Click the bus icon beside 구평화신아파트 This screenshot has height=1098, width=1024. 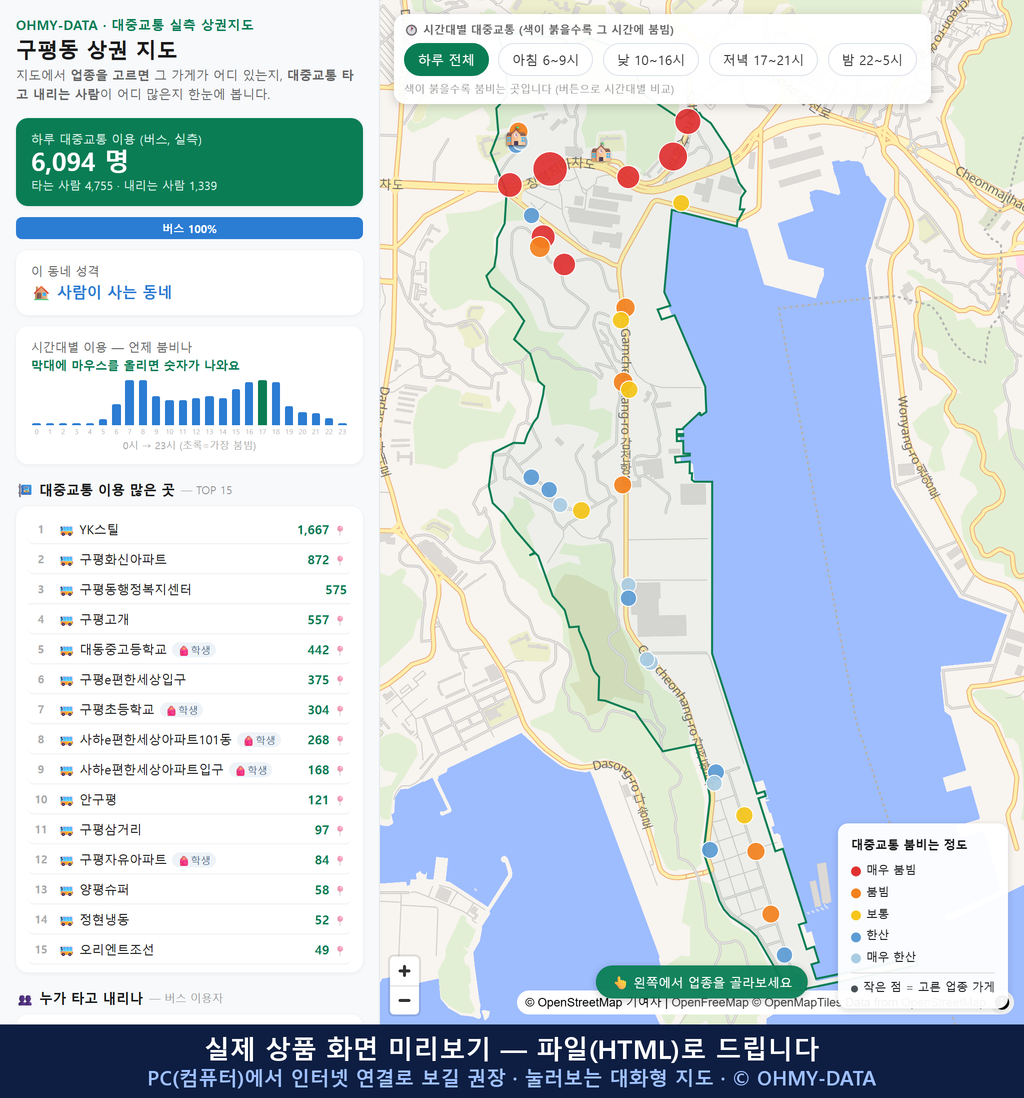coord(67,560)
